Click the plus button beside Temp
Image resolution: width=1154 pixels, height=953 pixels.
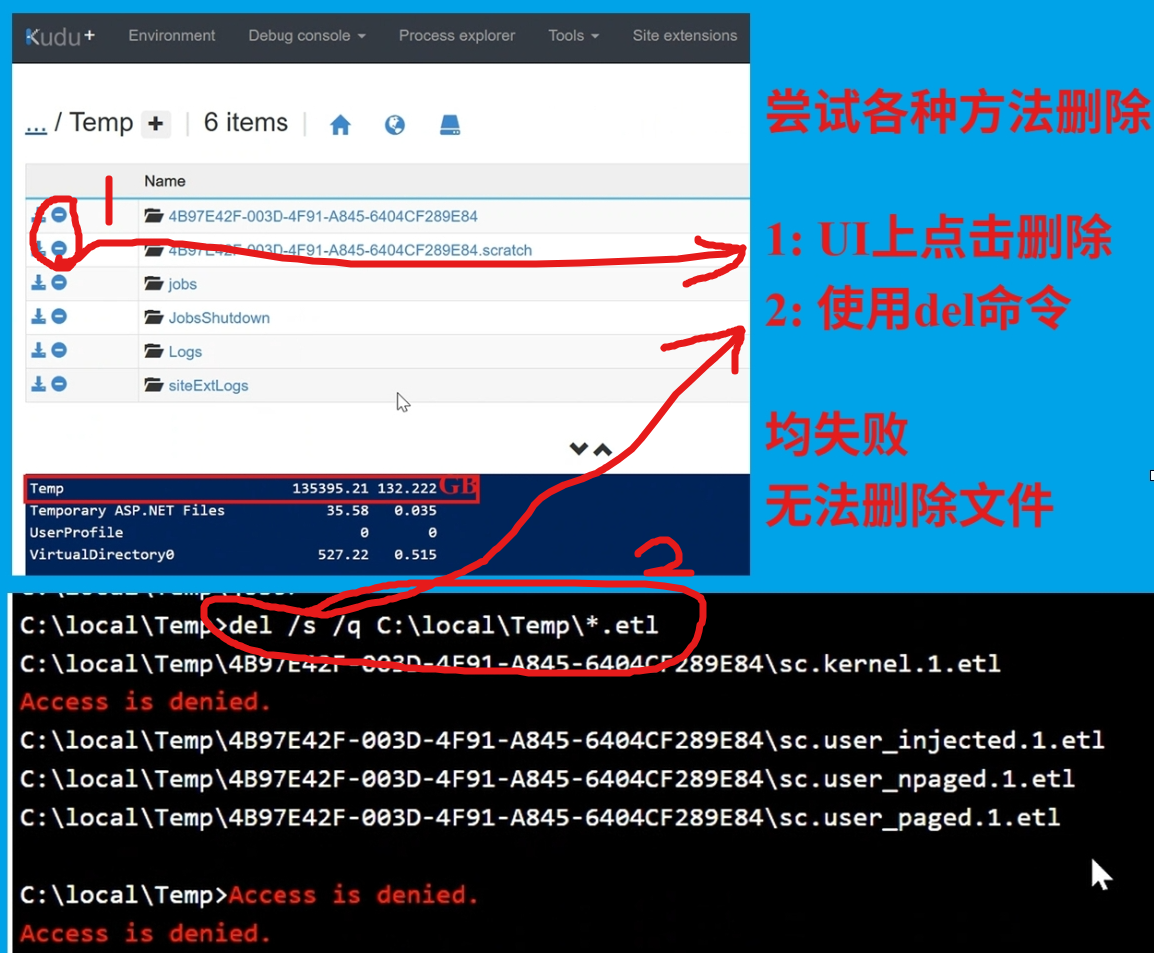pyautogui.click(x=155, y=124)
